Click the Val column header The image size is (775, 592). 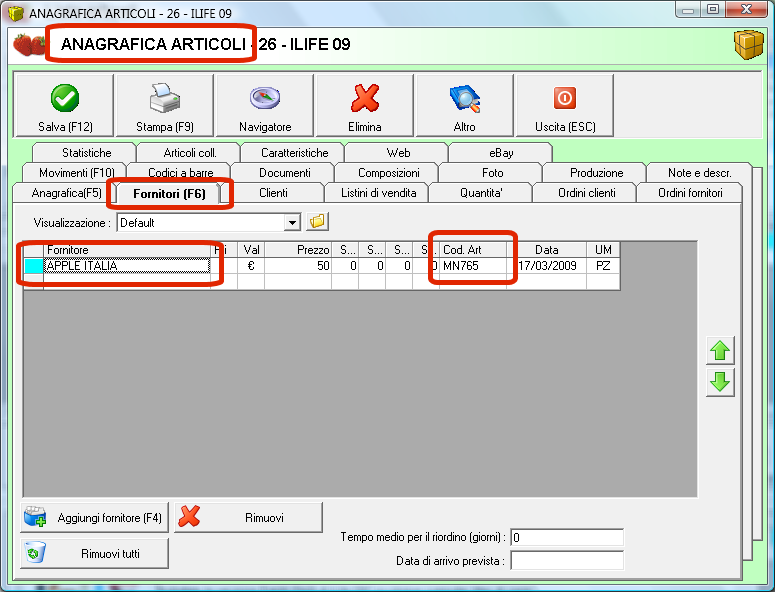pos(251,250)
